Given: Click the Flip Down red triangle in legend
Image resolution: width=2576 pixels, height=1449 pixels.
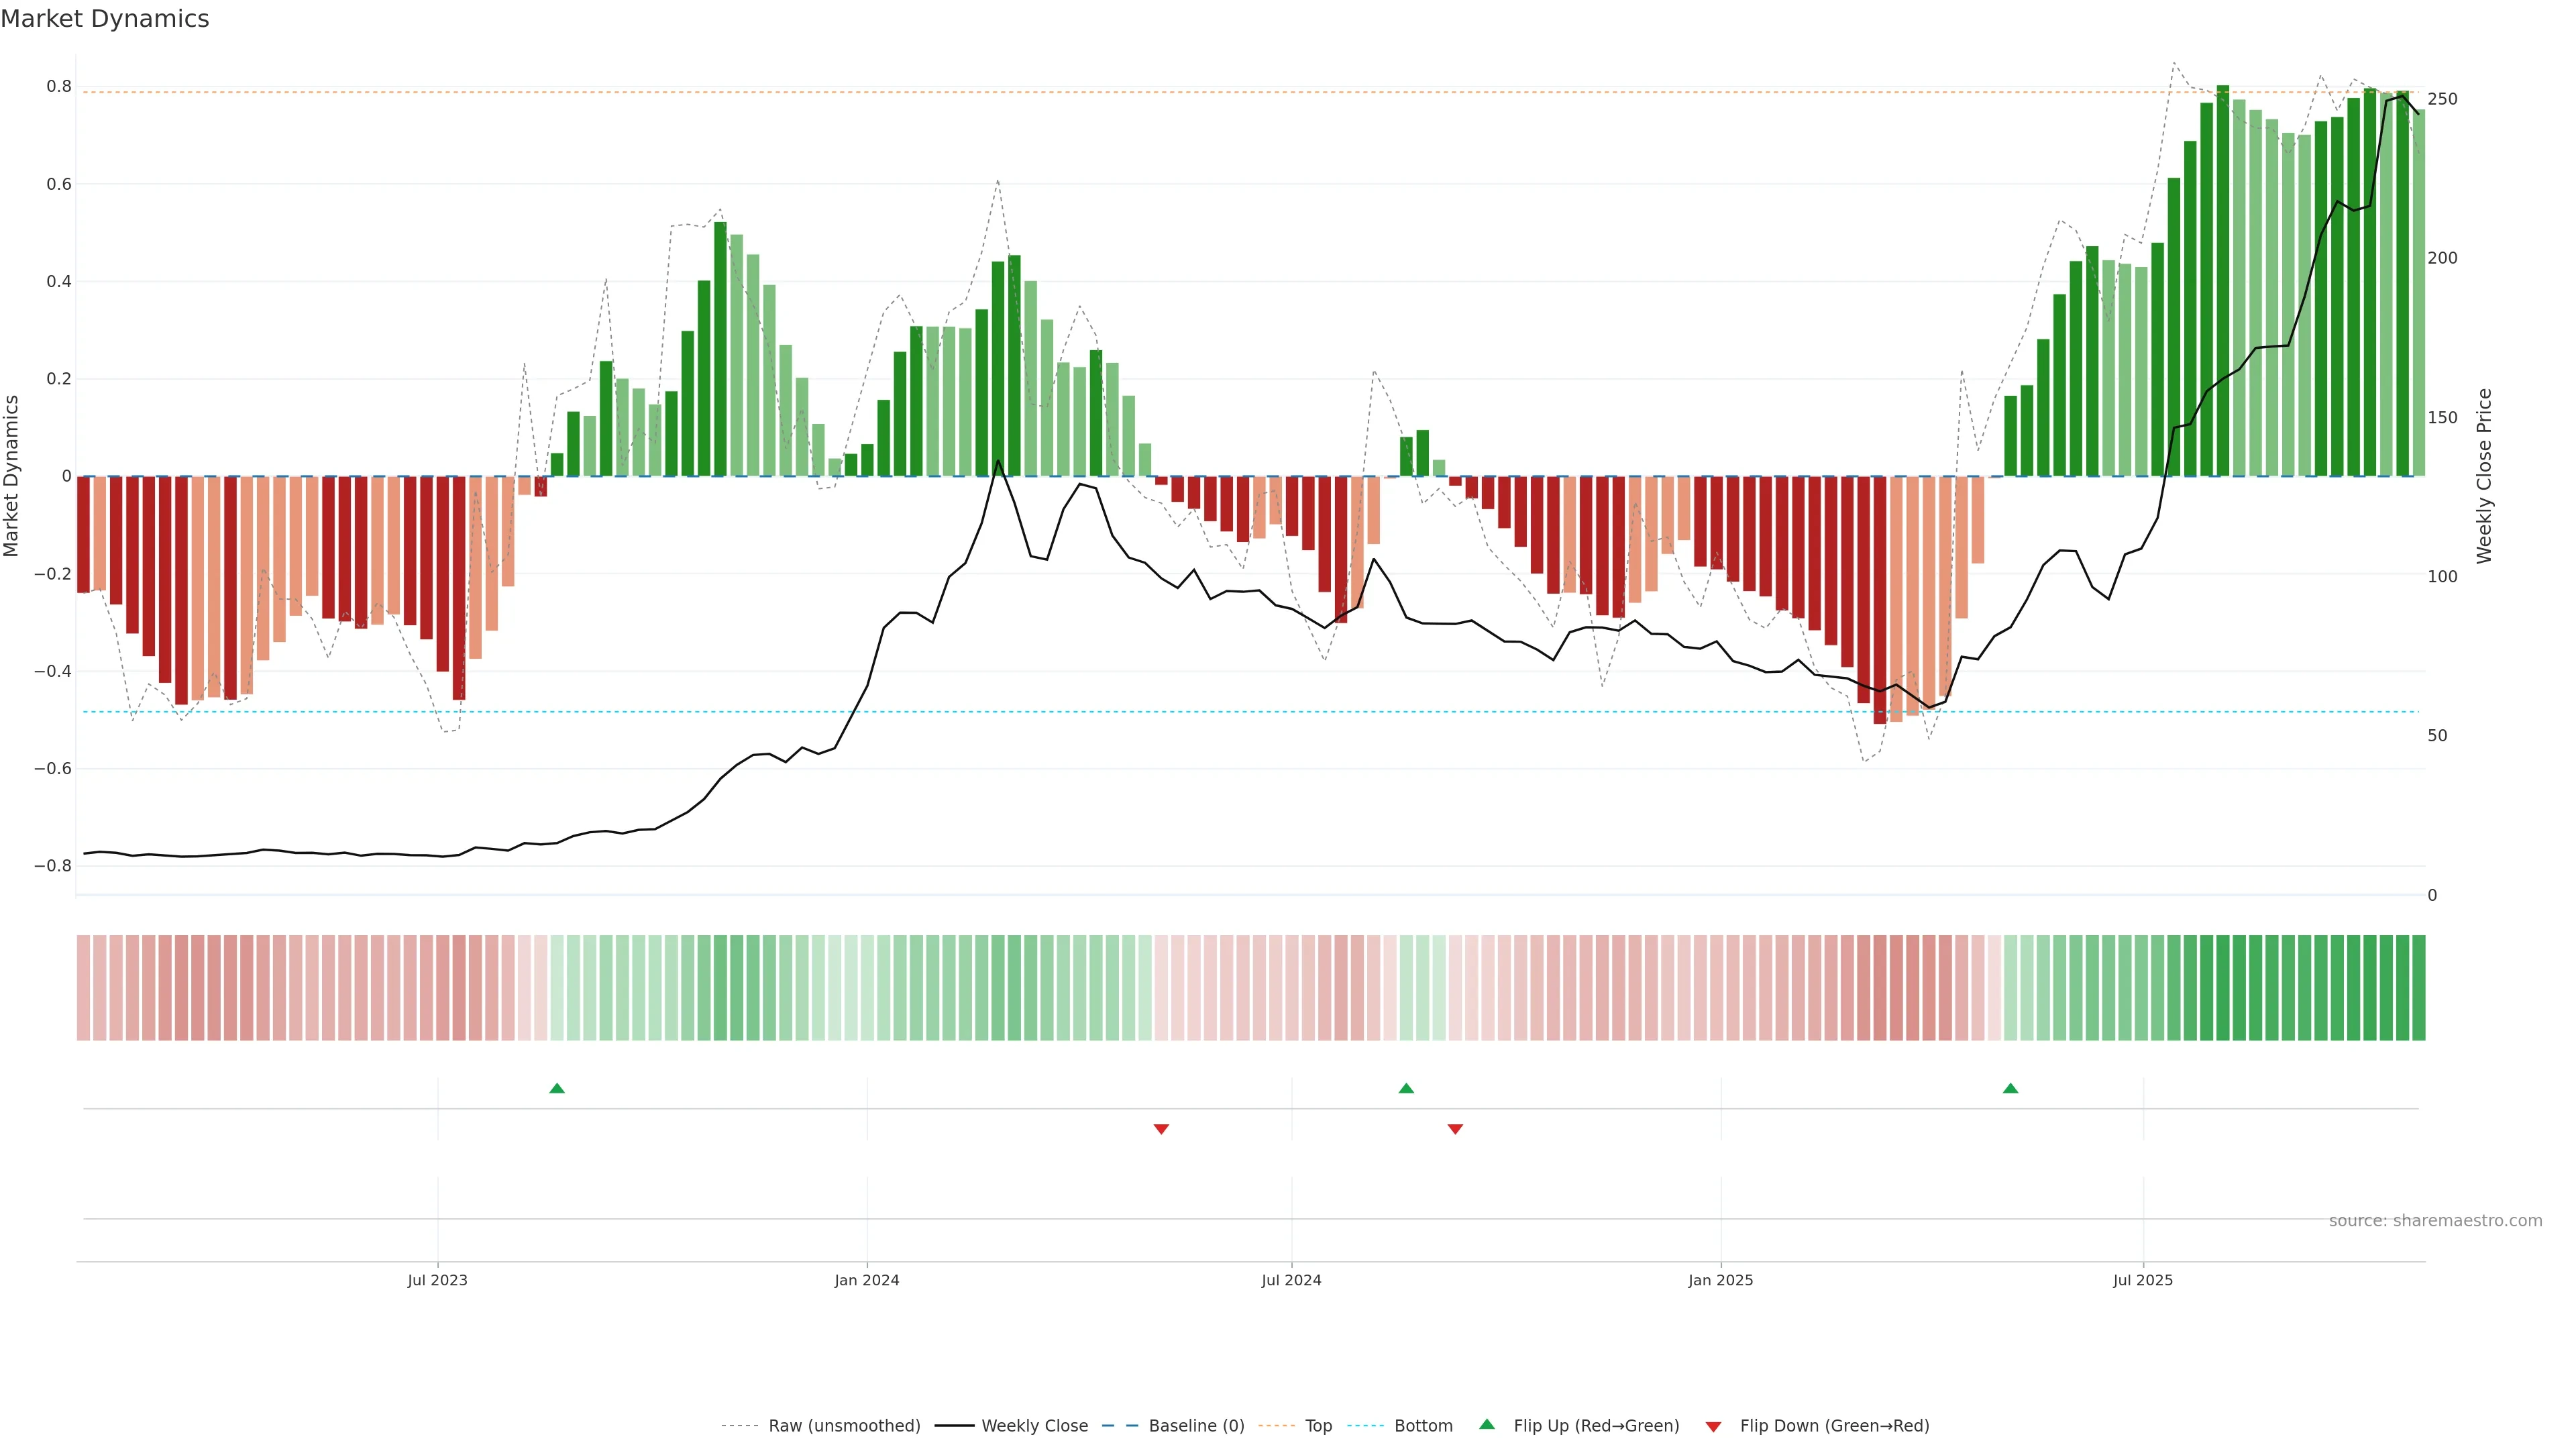Looking at the screenshot, I should pos(1713,1426).
